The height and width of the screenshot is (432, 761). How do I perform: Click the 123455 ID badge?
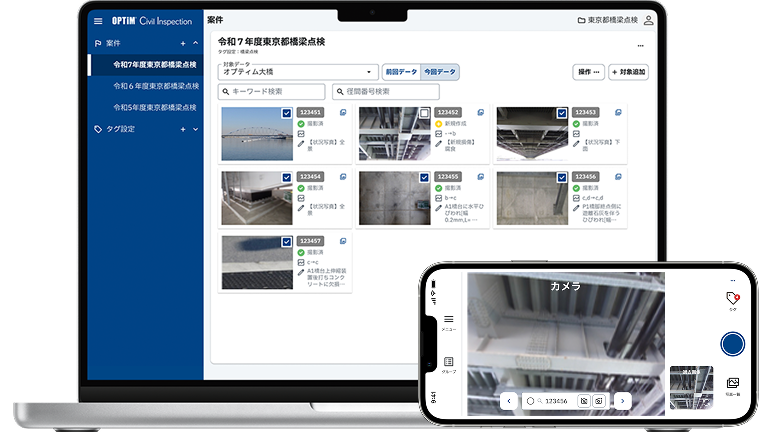[447, 177]
